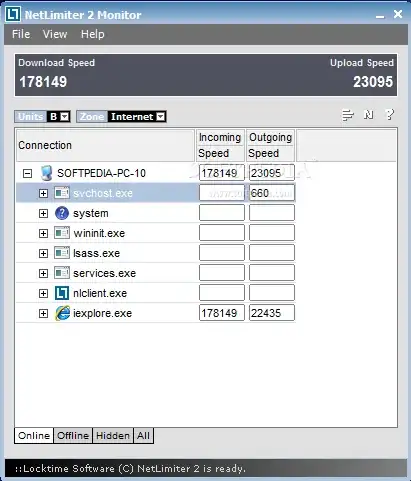
Task: Click the status bar ready message
Action: 130,469
